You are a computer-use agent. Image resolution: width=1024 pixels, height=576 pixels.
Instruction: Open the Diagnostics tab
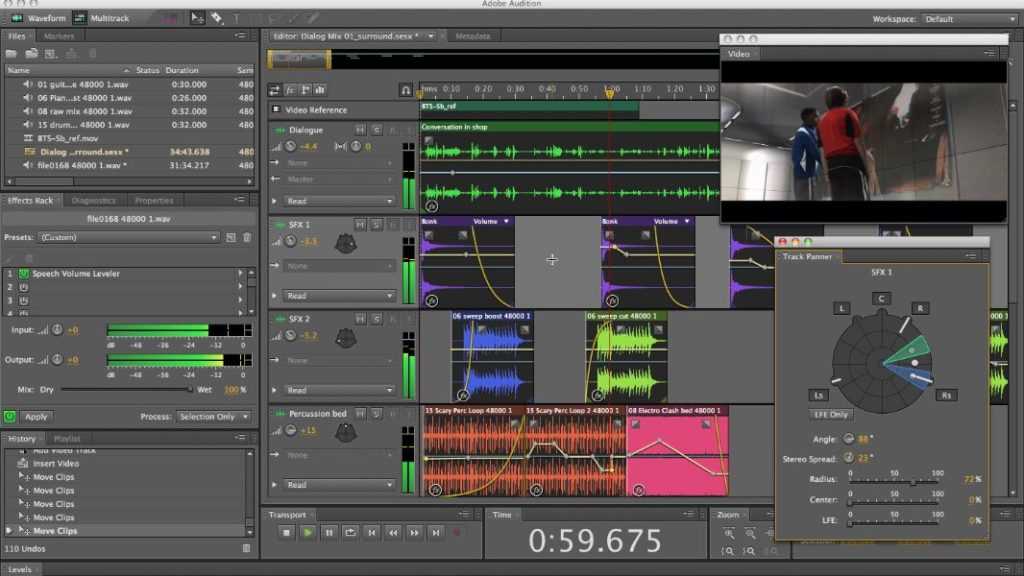click(x=94, y=201)
